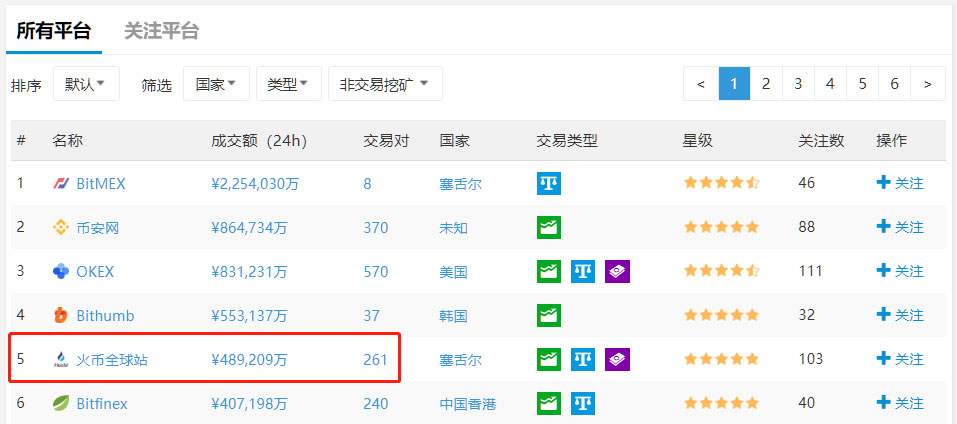The image size is (957, 424).
Task: Click 火币全球站 trading pairs count 261
Action: pyautogui.click(x=375, y=360)
